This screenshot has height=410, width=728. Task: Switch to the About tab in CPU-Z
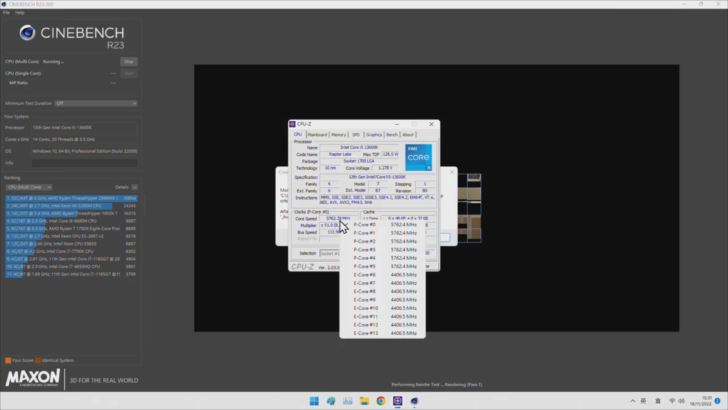[408, 135]
